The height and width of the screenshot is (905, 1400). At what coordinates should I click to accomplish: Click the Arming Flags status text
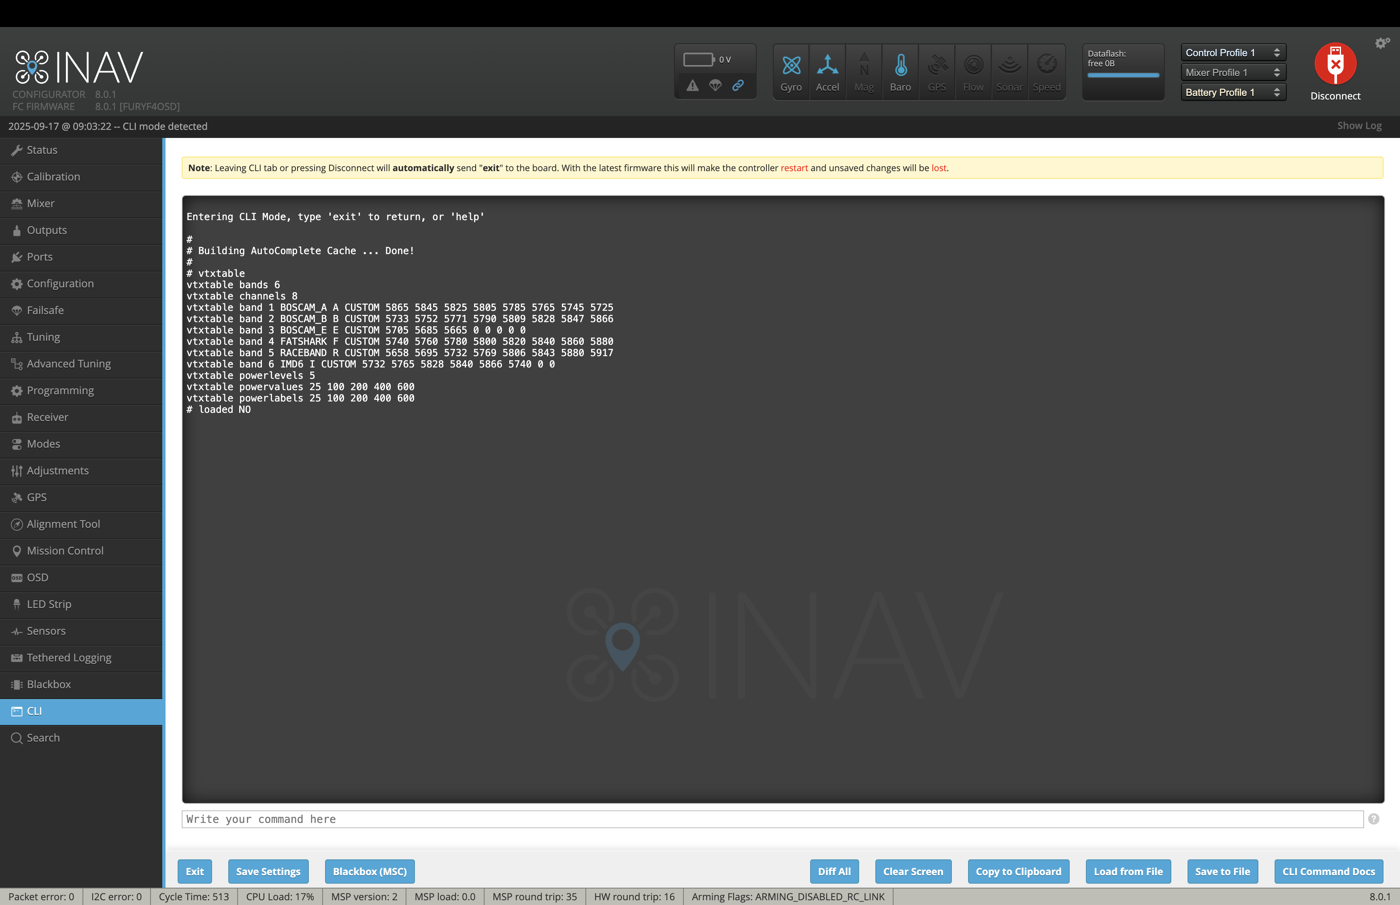[x=788, y=897]
